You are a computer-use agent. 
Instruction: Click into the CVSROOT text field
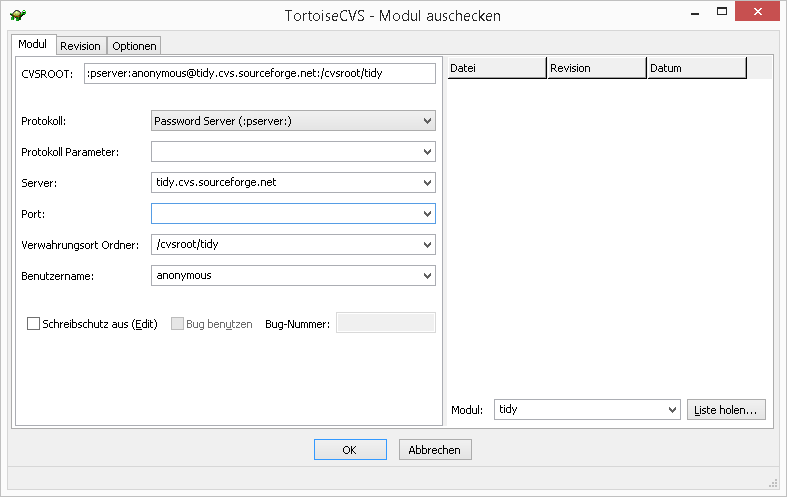(x=260, y=73)
